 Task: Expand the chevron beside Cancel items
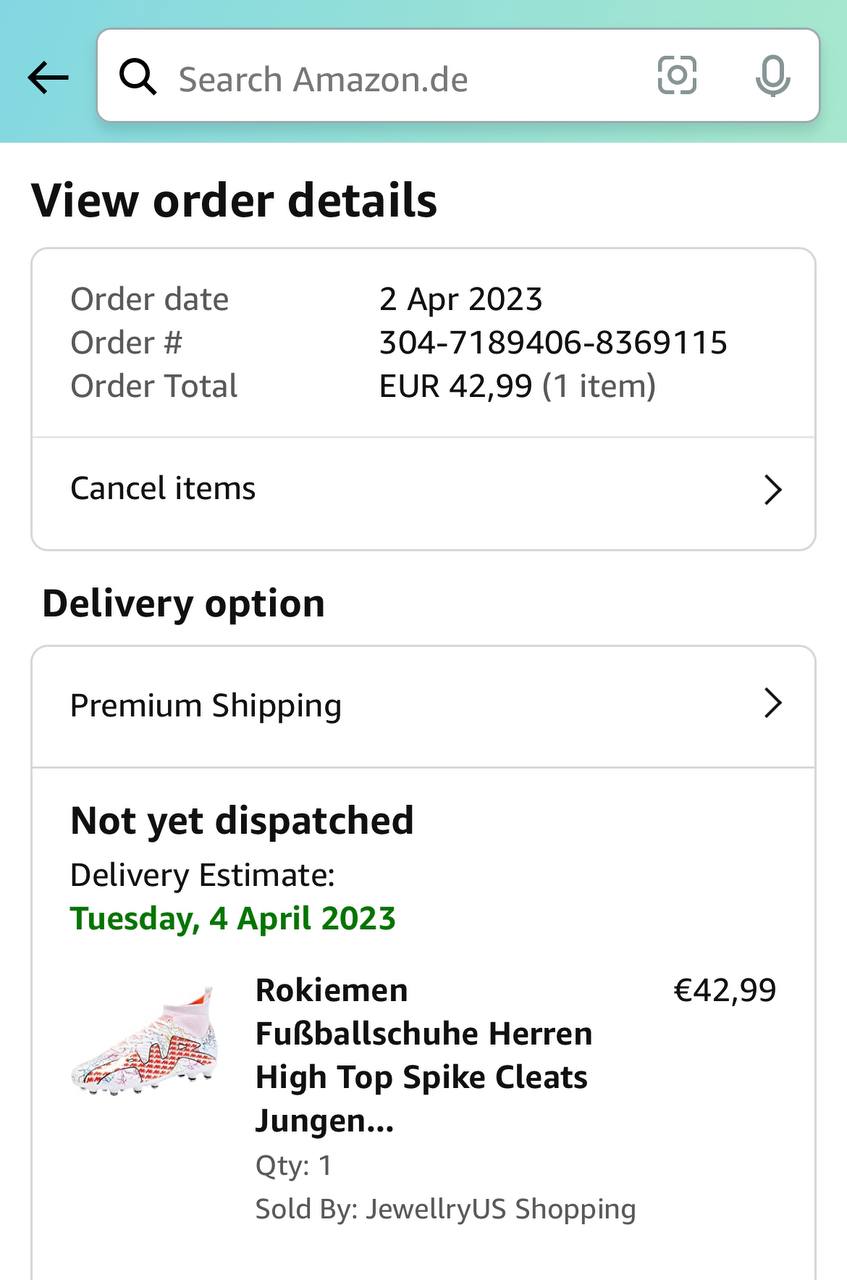pyautogui.click(x=772, y=490)
